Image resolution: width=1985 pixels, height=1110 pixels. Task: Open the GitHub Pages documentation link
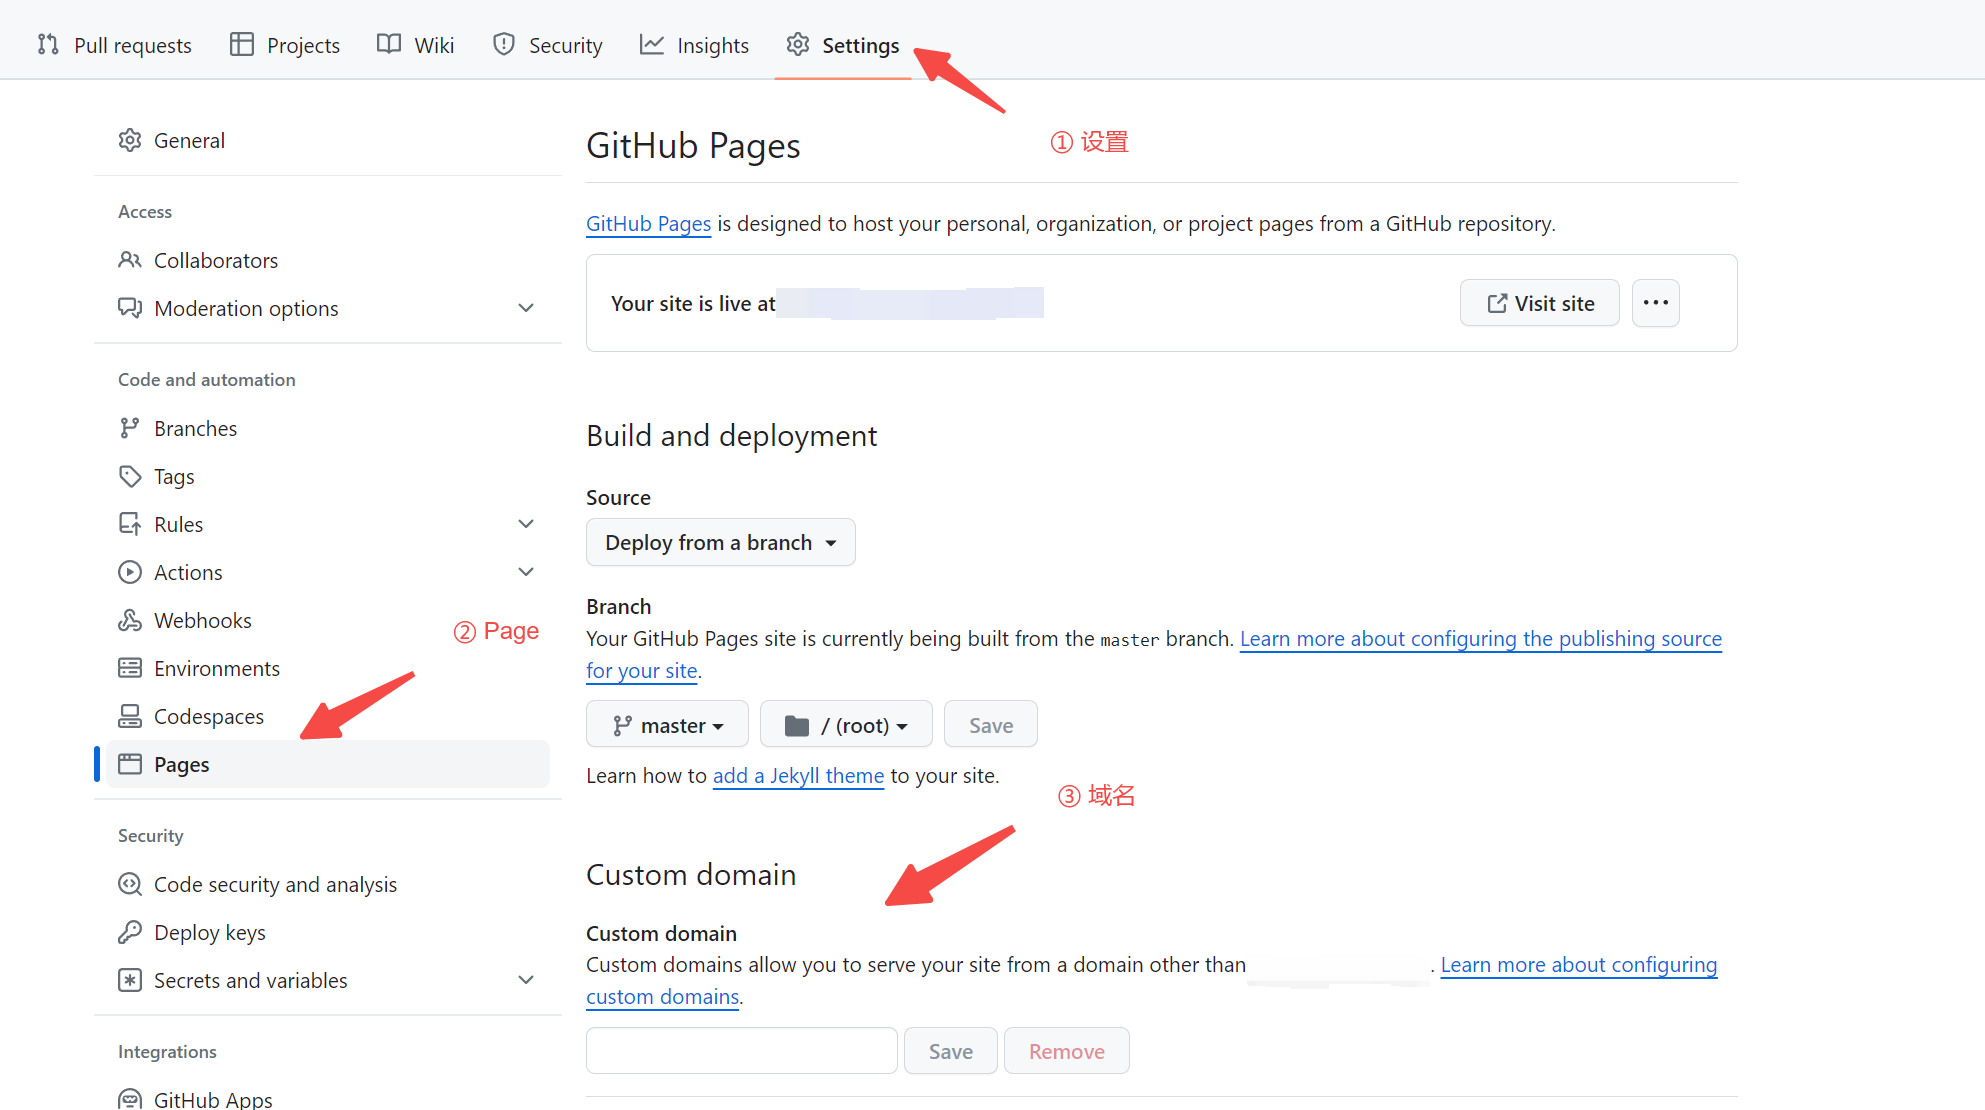[x=649, y=223]
